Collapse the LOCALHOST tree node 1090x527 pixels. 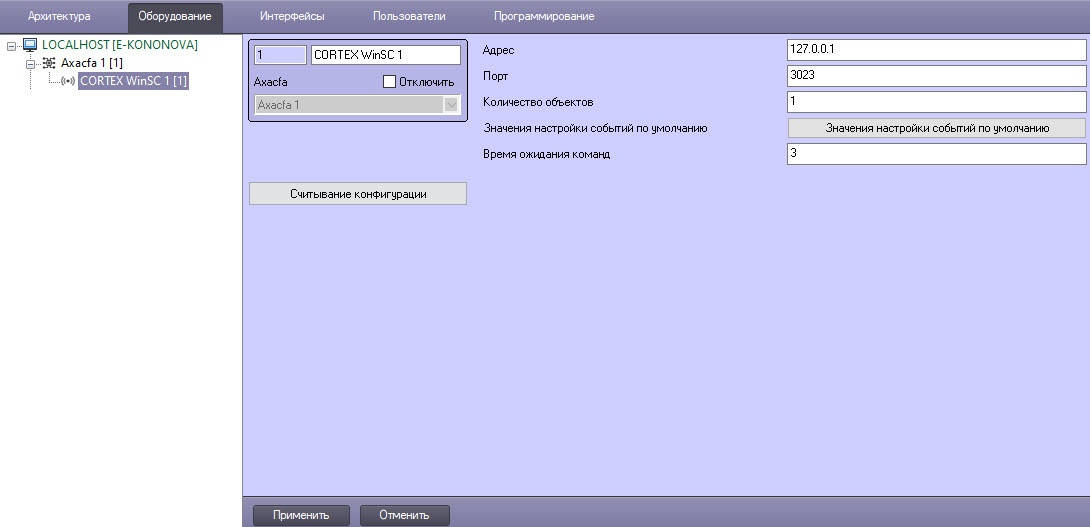point(12,45)
